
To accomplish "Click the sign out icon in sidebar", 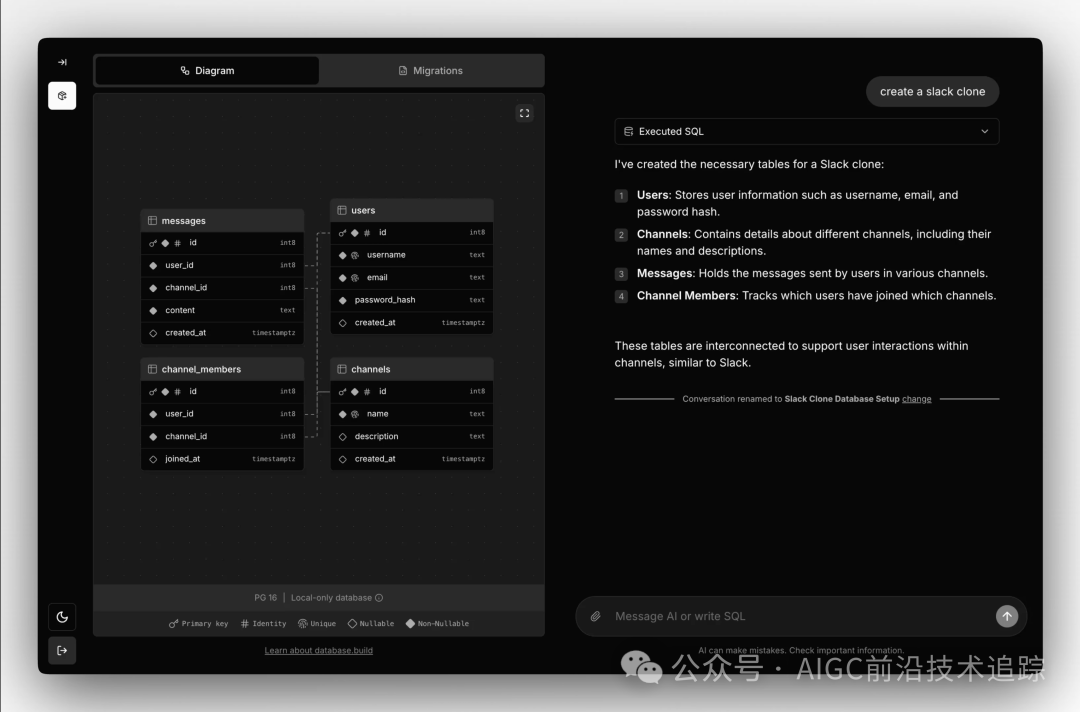I will (62, 650).
